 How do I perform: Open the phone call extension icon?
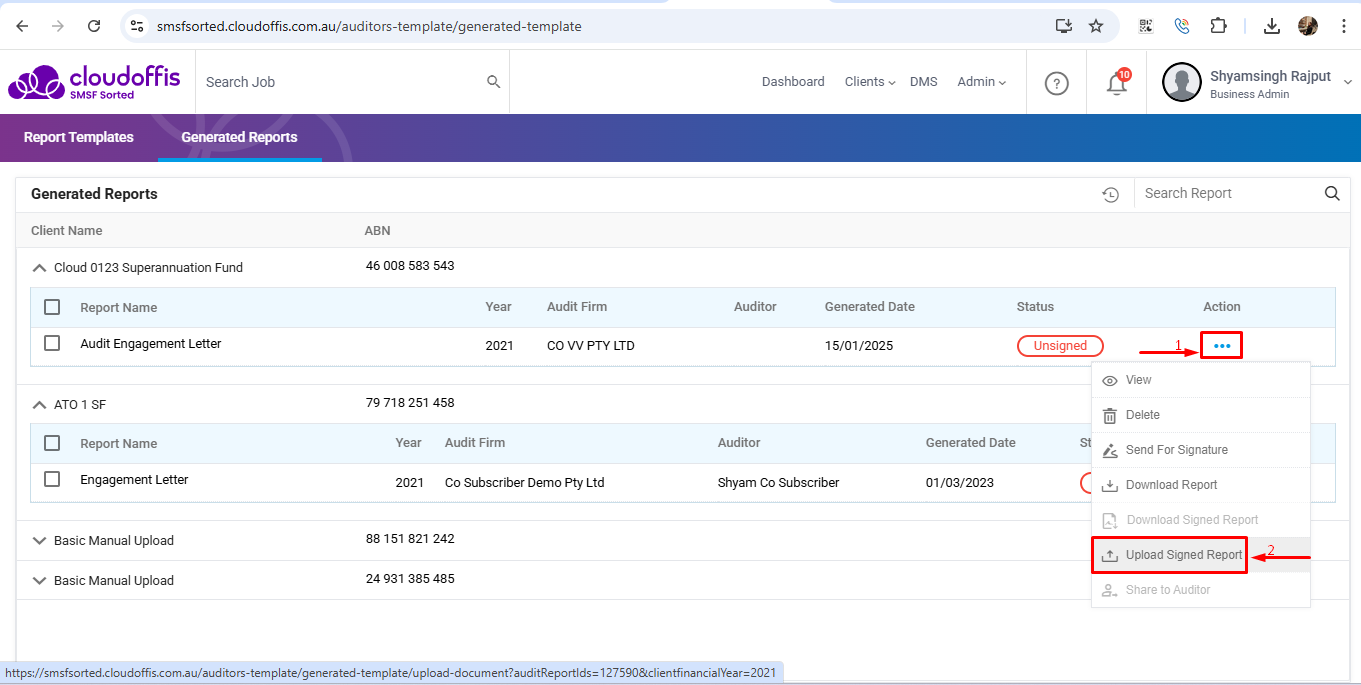[1181, 26]
